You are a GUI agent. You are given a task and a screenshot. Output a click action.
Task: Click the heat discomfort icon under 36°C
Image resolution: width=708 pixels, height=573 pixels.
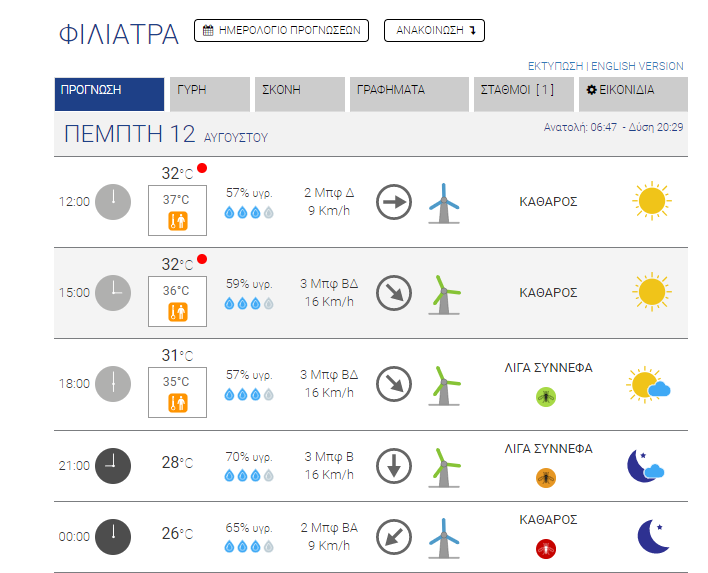[178, 312]
